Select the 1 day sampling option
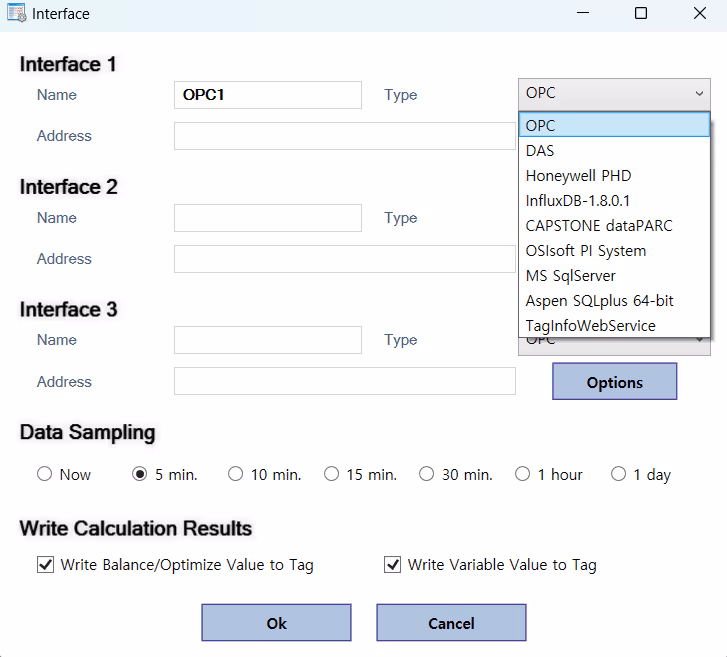 [x=619, y=474]
